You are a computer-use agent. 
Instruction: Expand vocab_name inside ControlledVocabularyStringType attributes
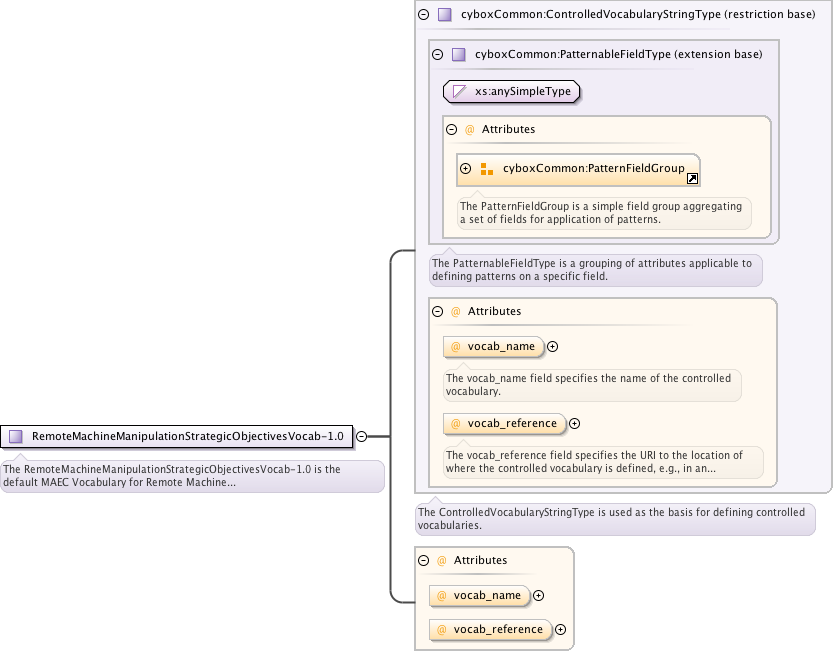click(552, 347)
